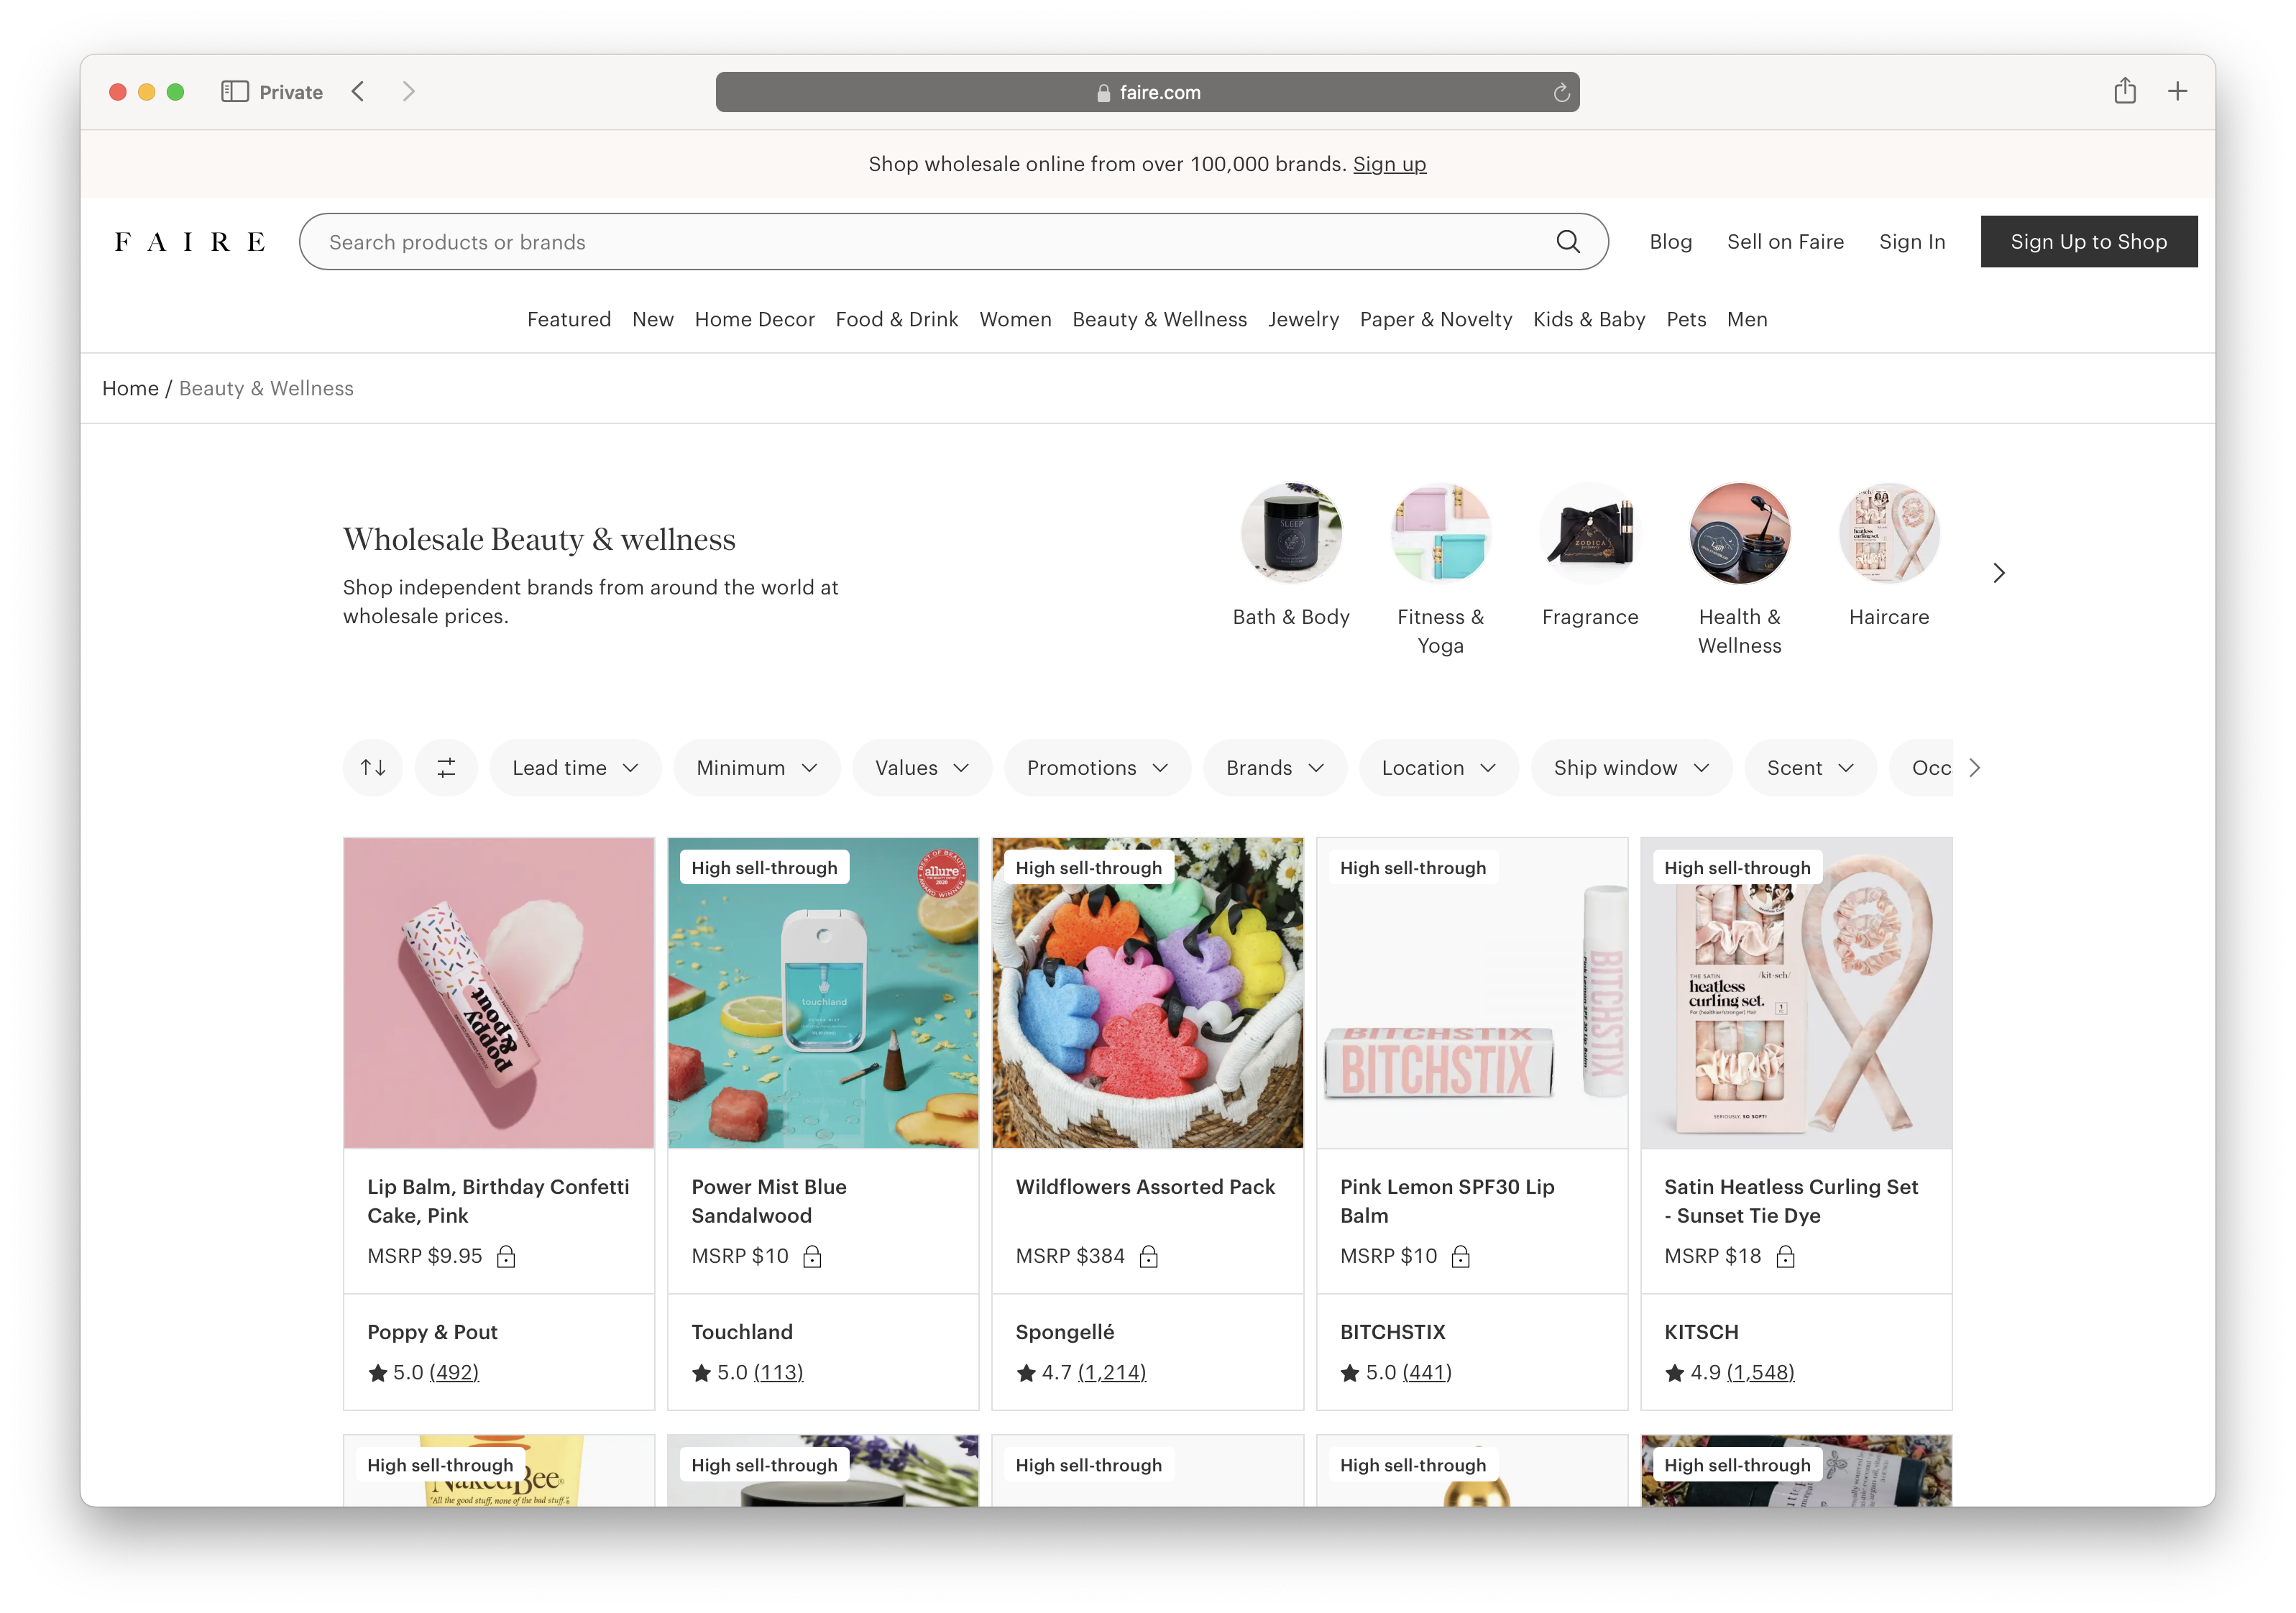The image size is (2296, 1613).
Task: Click lock icon beside MSRP $9.95
Action: click(506, 1256)
